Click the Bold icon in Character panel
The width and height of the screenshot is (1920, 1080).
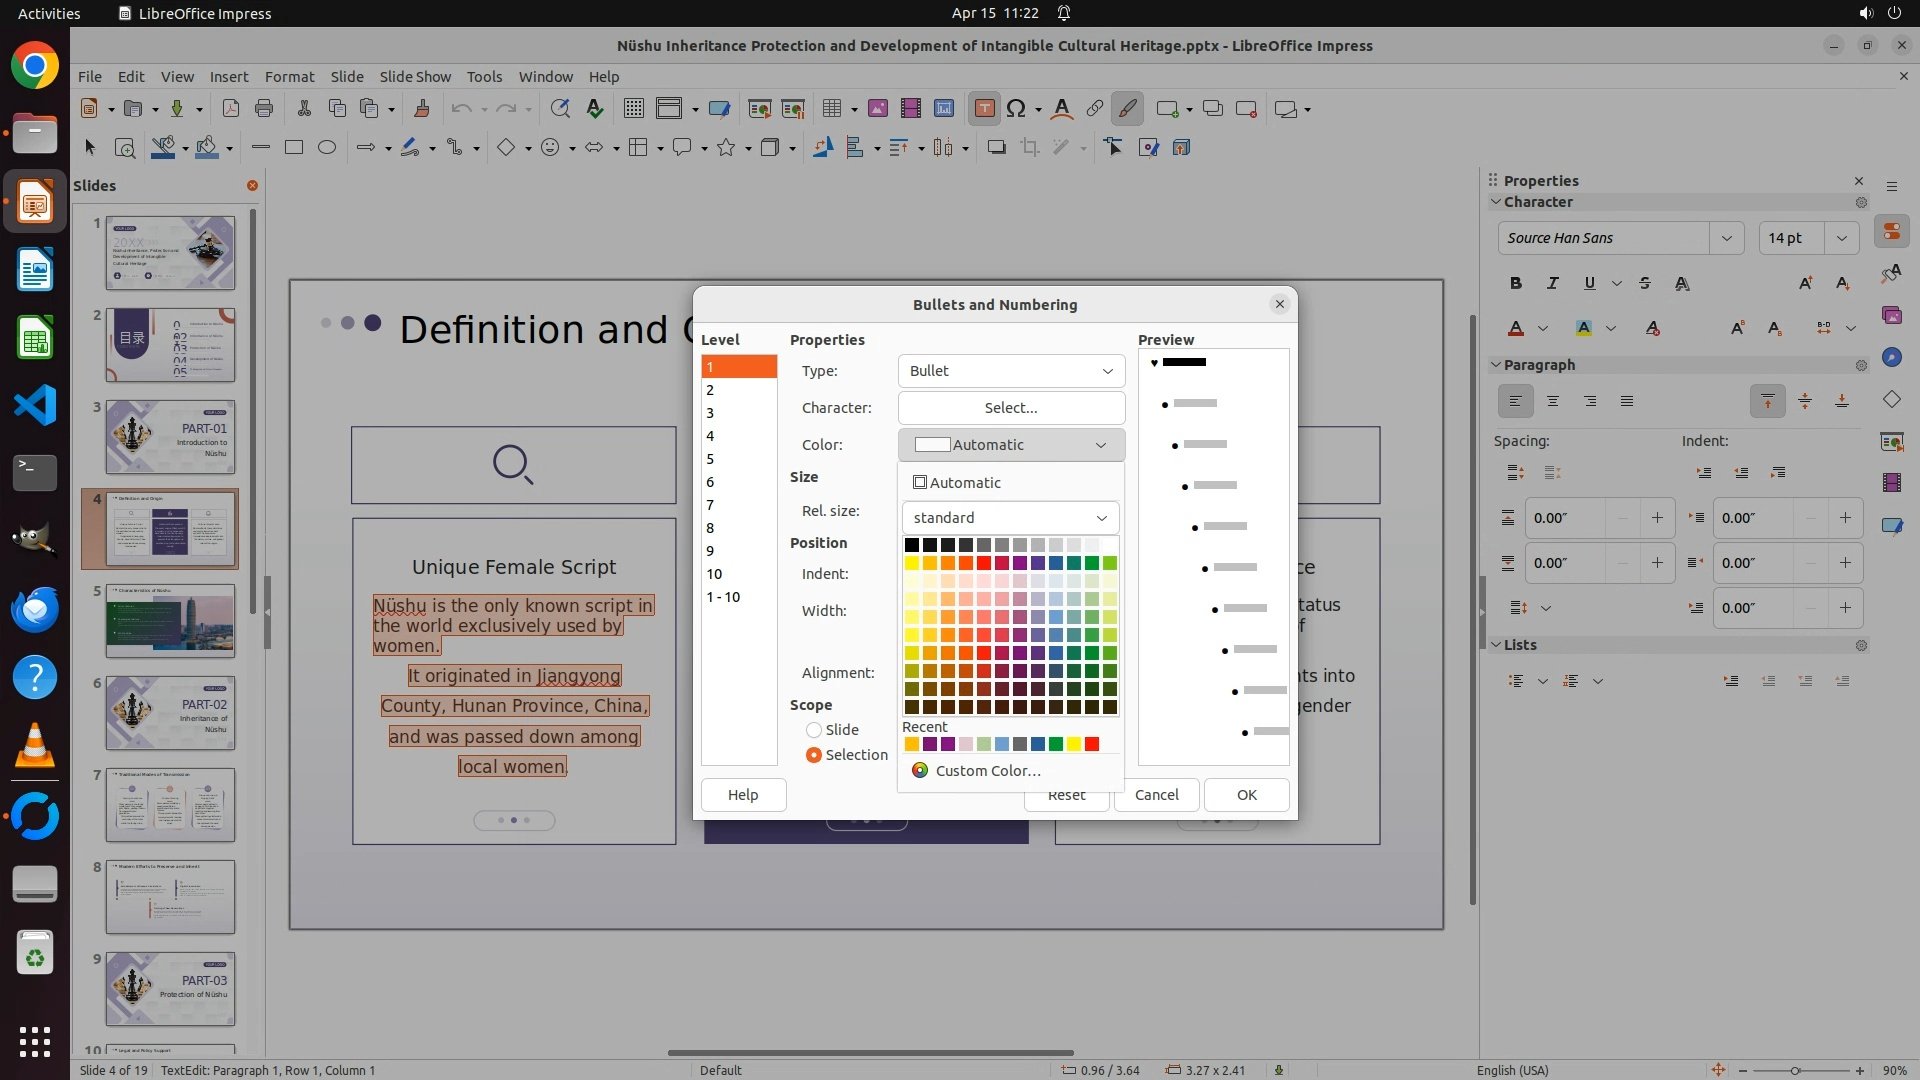coord(1516,283)
